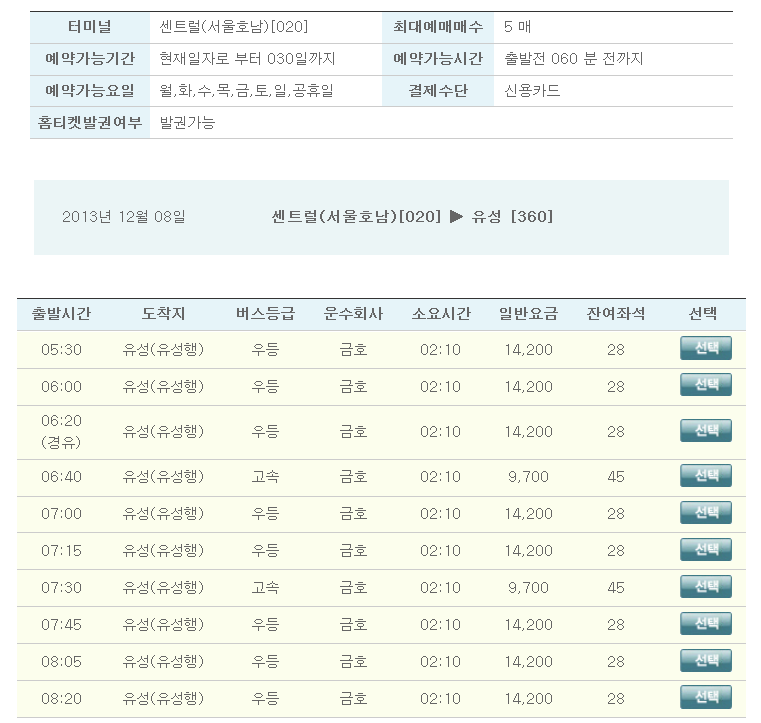Click the 최대예매매수 label
The width and height of the screenshot is (761, 723).
(438, 27)
